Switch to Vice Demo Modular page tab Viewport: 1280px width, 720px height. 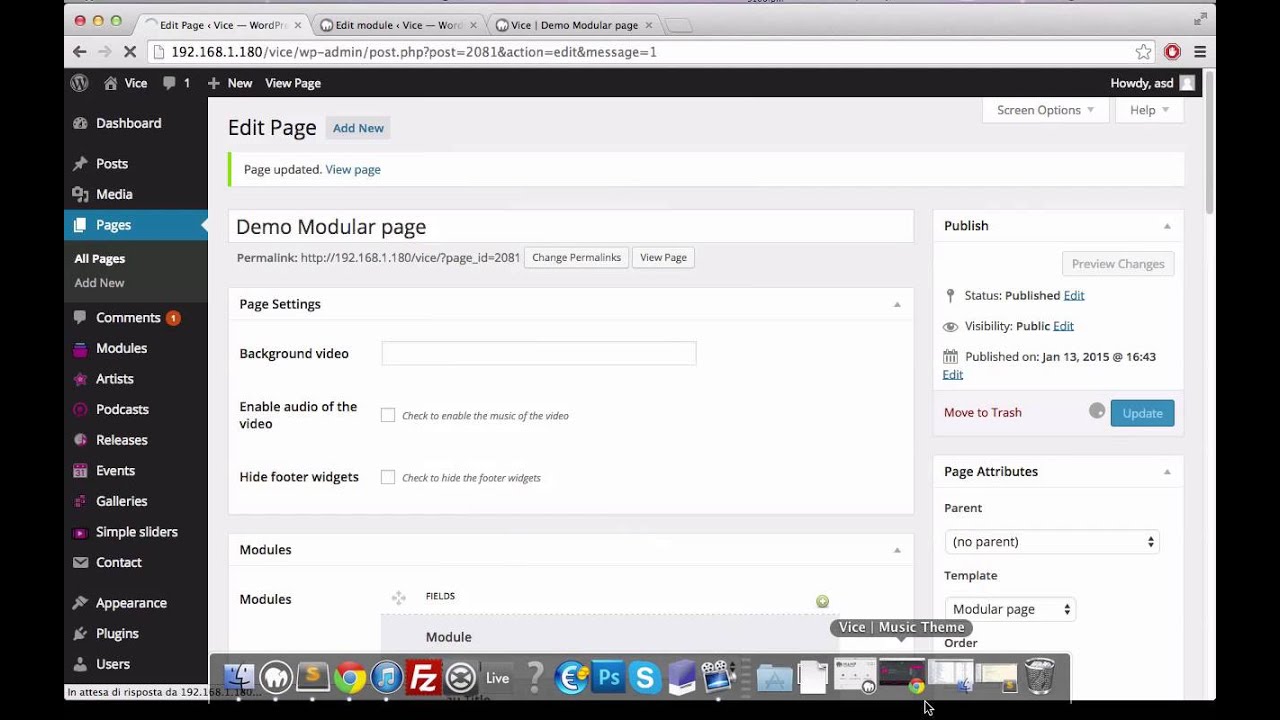pyautogui.click(x=573, y=25)
